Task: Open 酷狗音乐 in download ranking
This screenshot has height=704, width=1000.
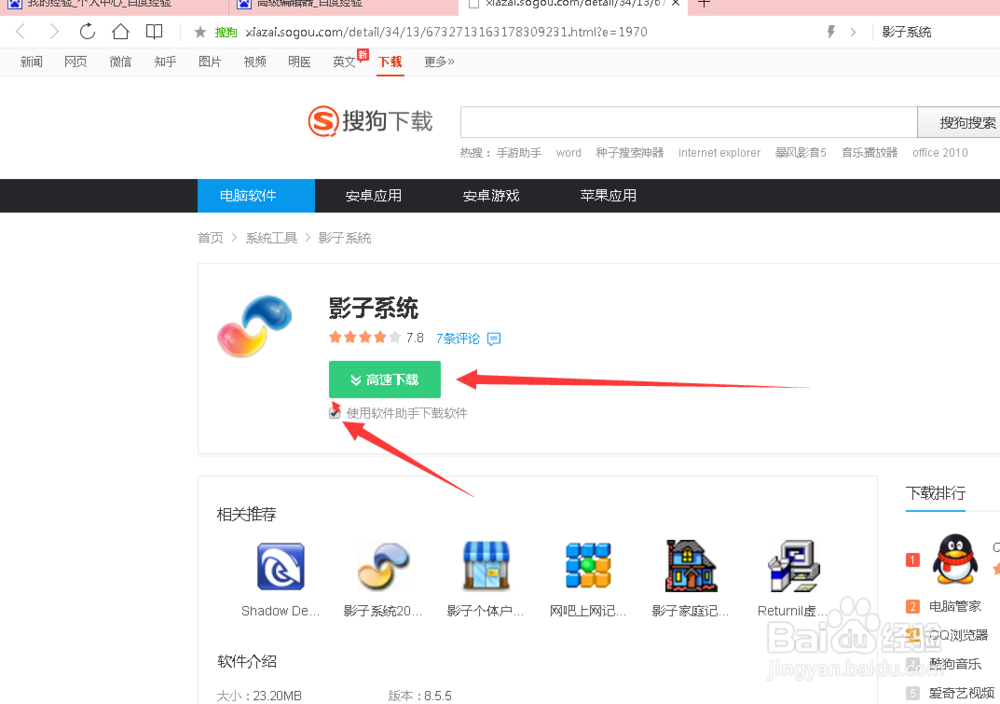Action: click(x=955, y=664)
